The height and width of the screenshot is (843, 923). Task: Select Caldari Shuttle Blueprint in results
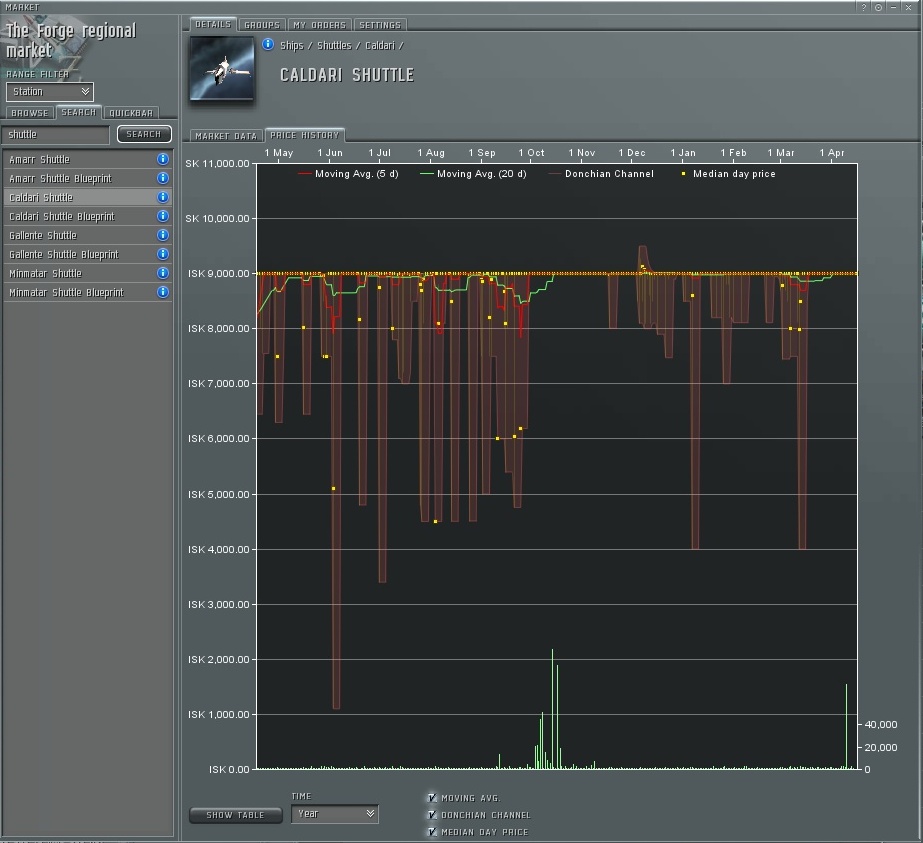(88, 216)
